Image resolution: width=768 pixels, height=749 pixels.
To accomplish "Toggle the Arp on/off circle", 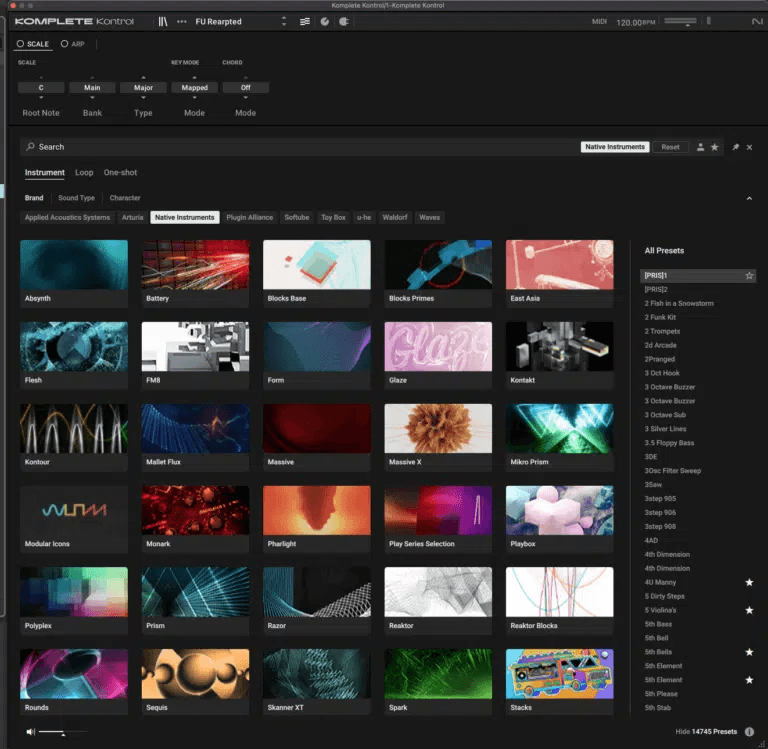I will [x=64, y=44].
